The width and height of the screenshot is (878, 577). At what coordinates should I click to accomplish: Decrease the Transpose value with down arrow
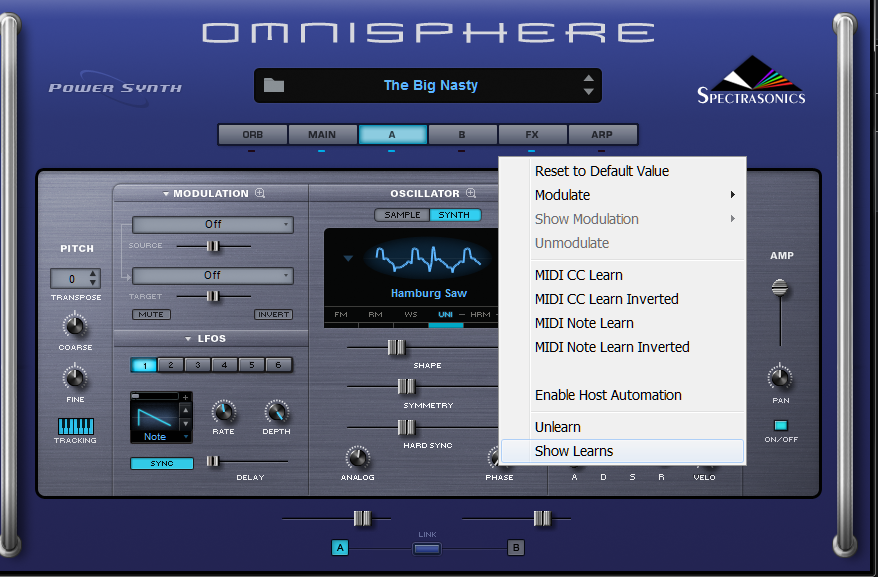pos(93,282)
